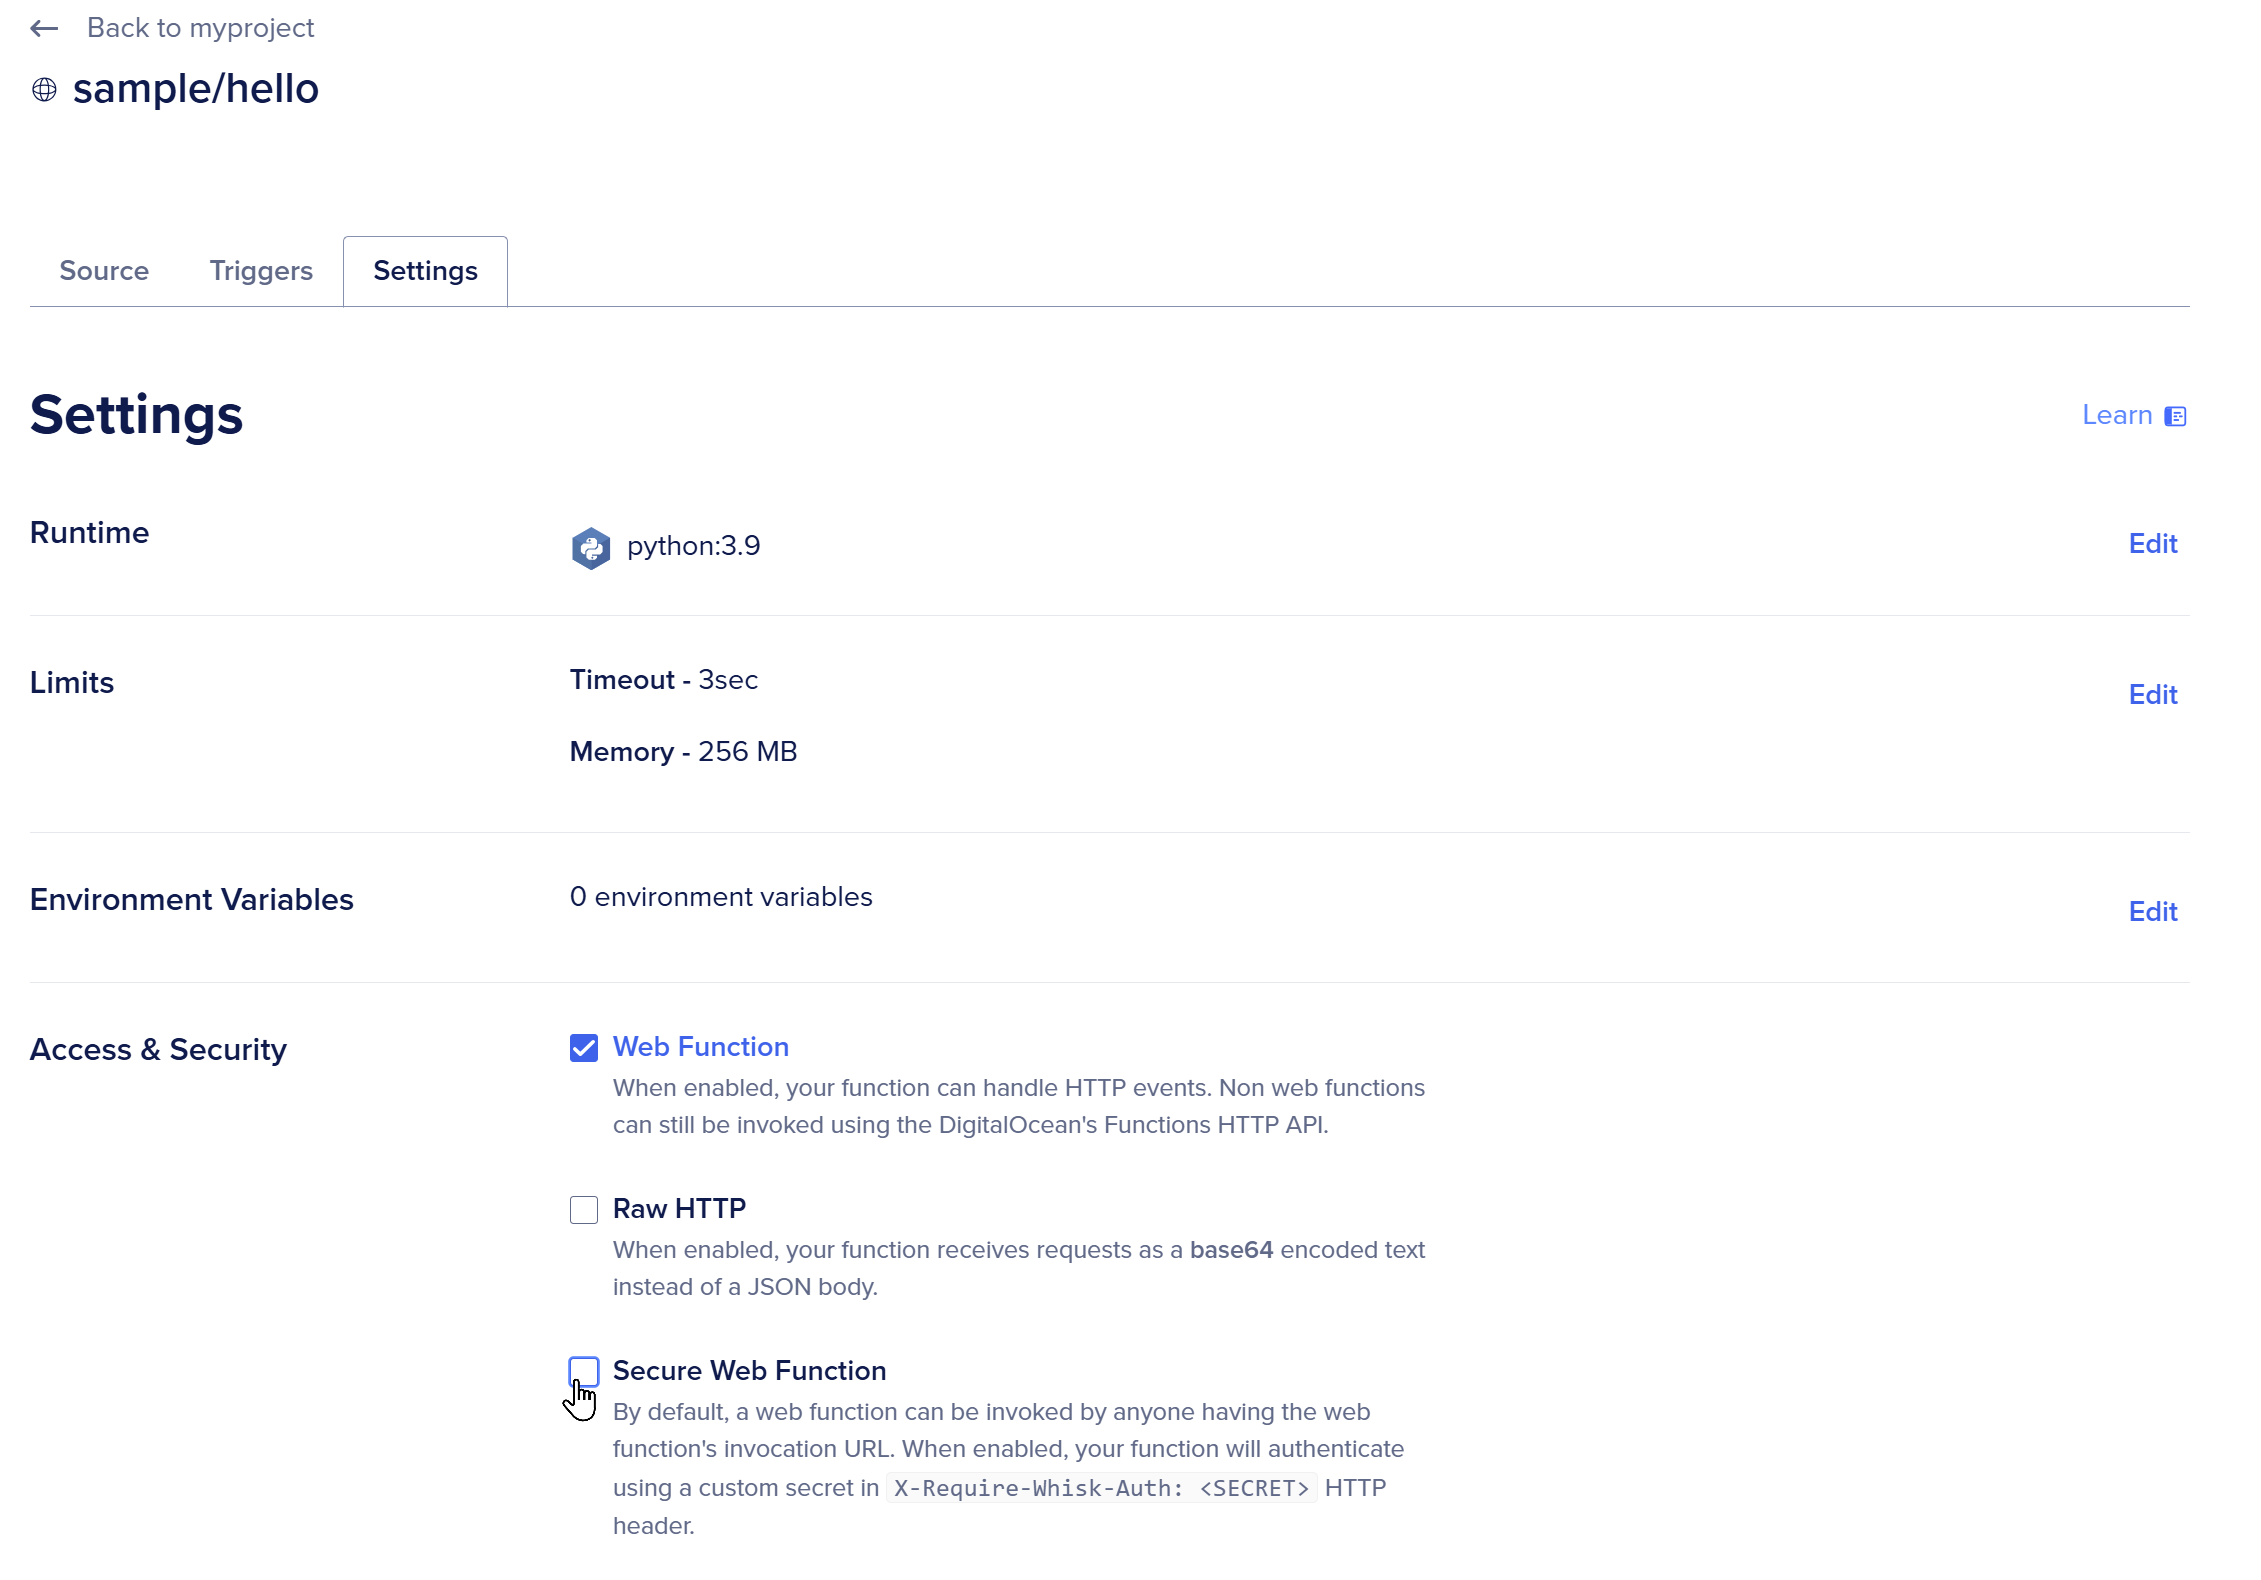Click the Python 3.9 runtime icon

point(591,546)
